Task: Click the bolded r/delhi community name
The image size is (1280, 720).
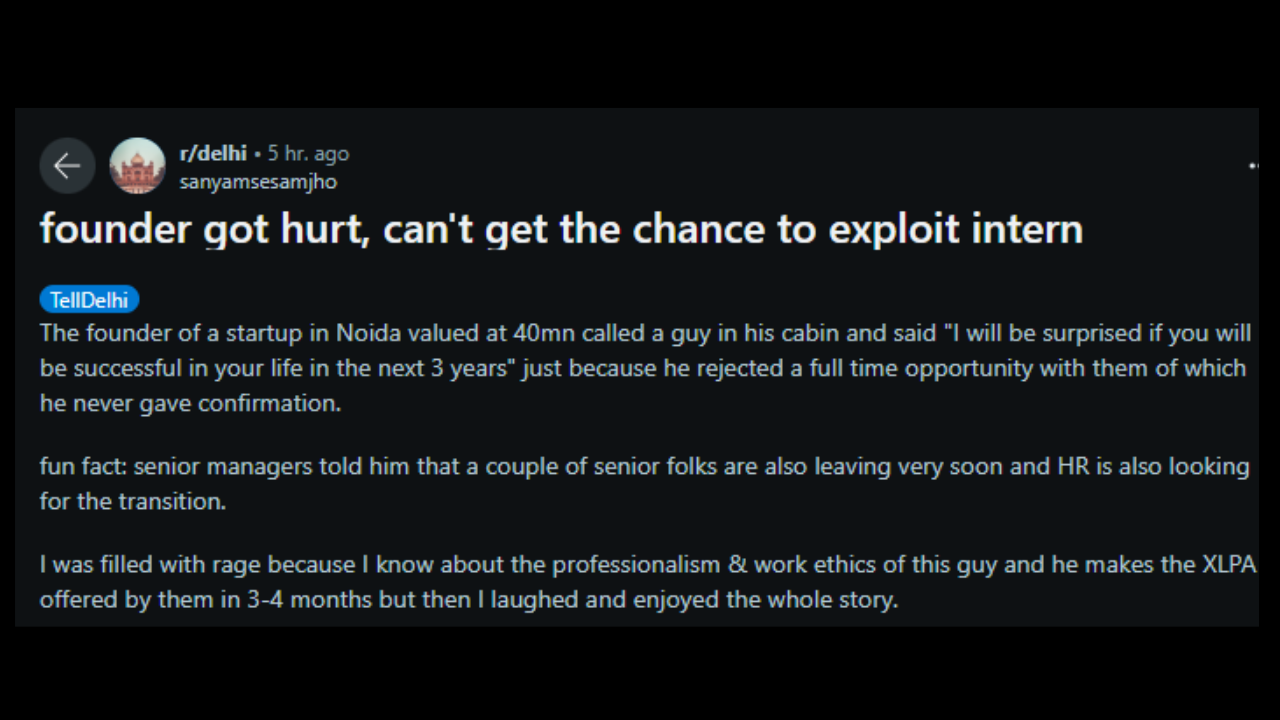Action: point(213,153)
